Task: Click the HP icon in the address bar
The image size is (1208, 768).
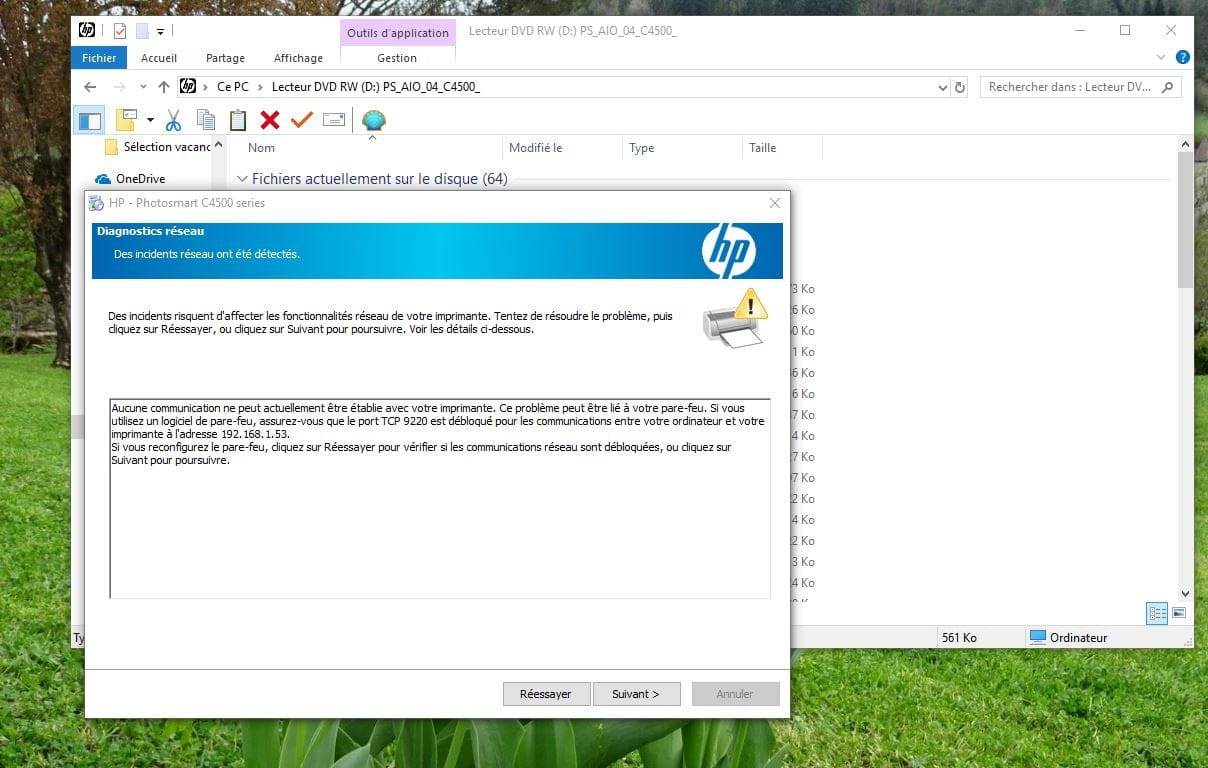Action: coord(188,87)
